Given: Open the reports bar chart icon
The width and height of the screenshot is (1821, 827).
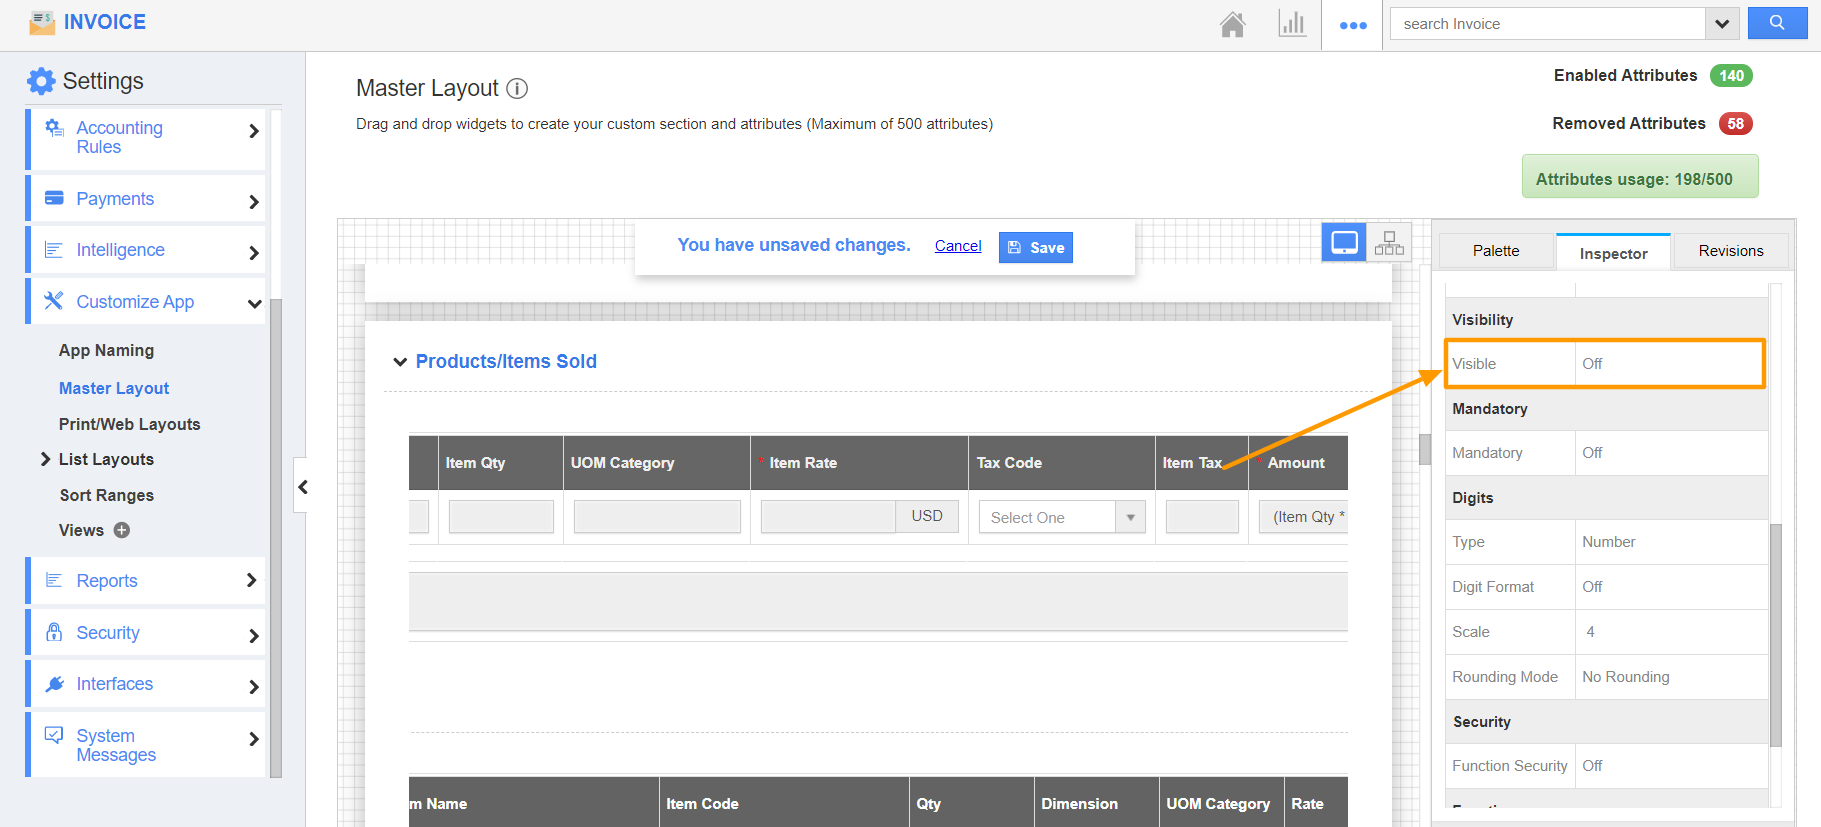Looking at the screenshot, I should [x=1292, y=24].
